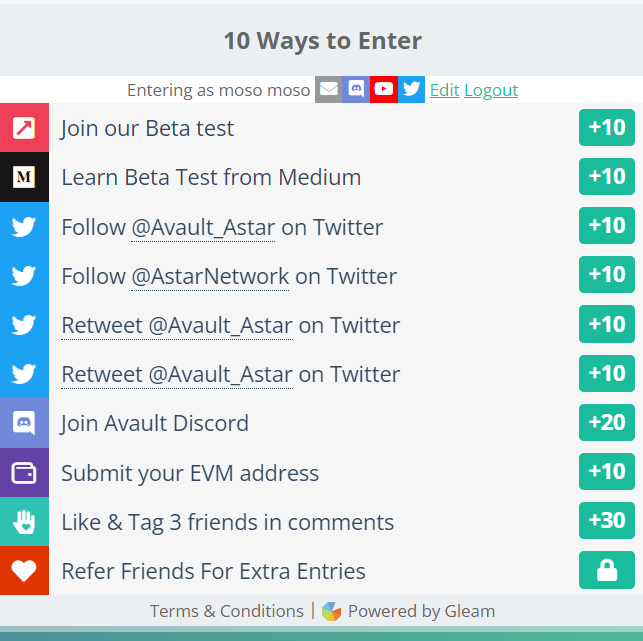Viewport: 643px width, 641px height.
Task: Open the Follow @AstarNetwork on Twitter entry
Action: pos(322,276)
